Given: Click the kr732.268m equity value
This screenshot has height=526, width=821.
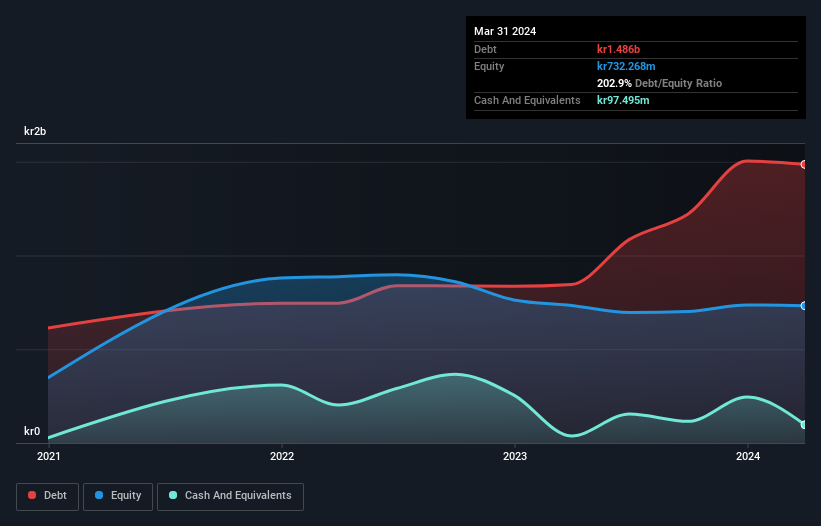Looking at the screenshot, I should click(626, 66).
